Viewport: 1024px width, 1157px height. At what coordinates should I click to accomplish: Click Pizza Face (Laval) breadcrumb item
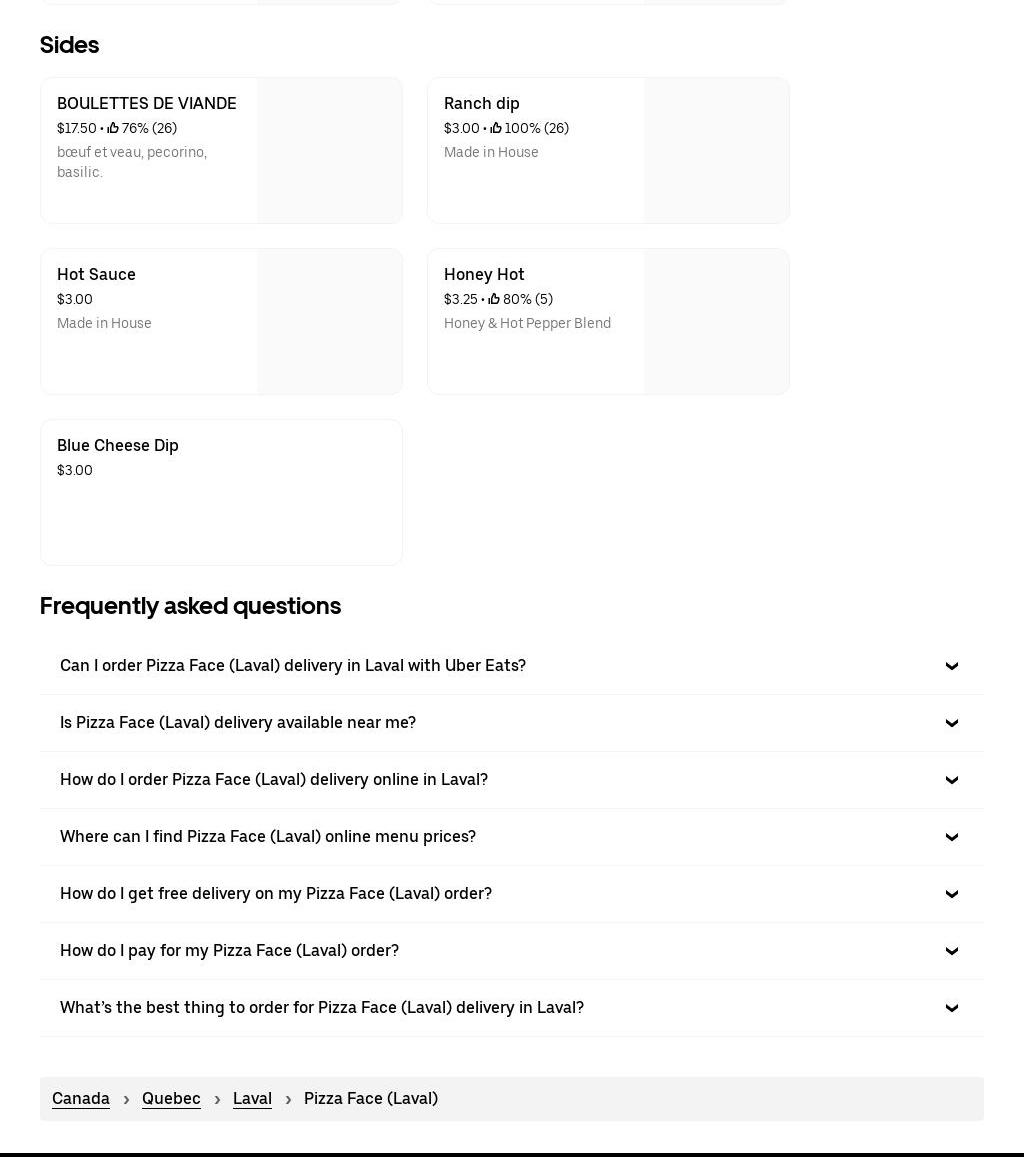pos(371,1099)
